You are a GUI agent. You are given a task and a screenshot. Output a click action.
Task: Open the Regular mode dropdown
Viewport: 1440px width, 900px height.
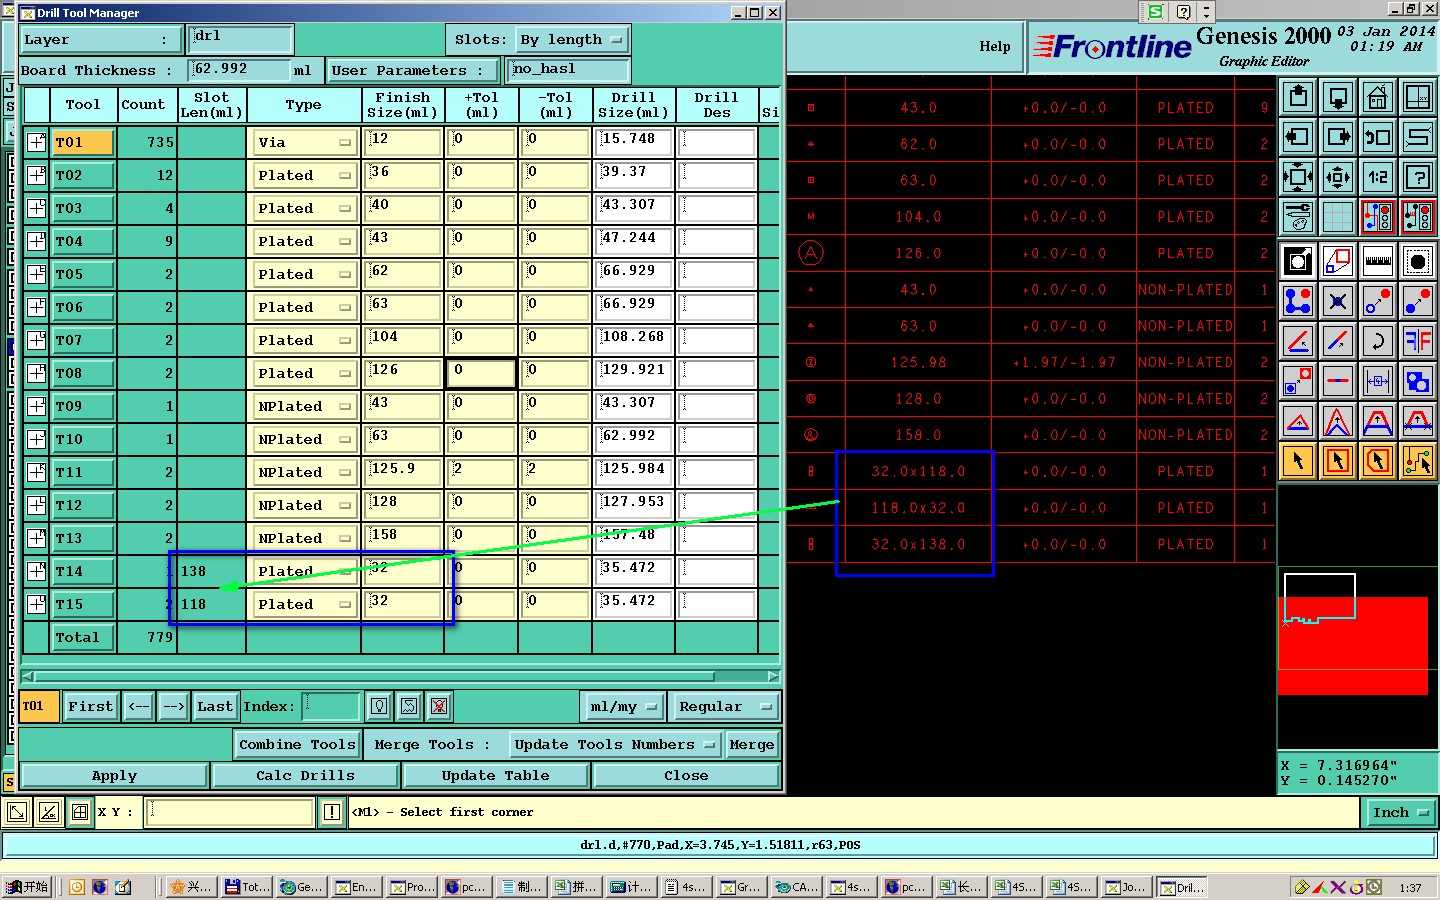(x=726, y=706)
